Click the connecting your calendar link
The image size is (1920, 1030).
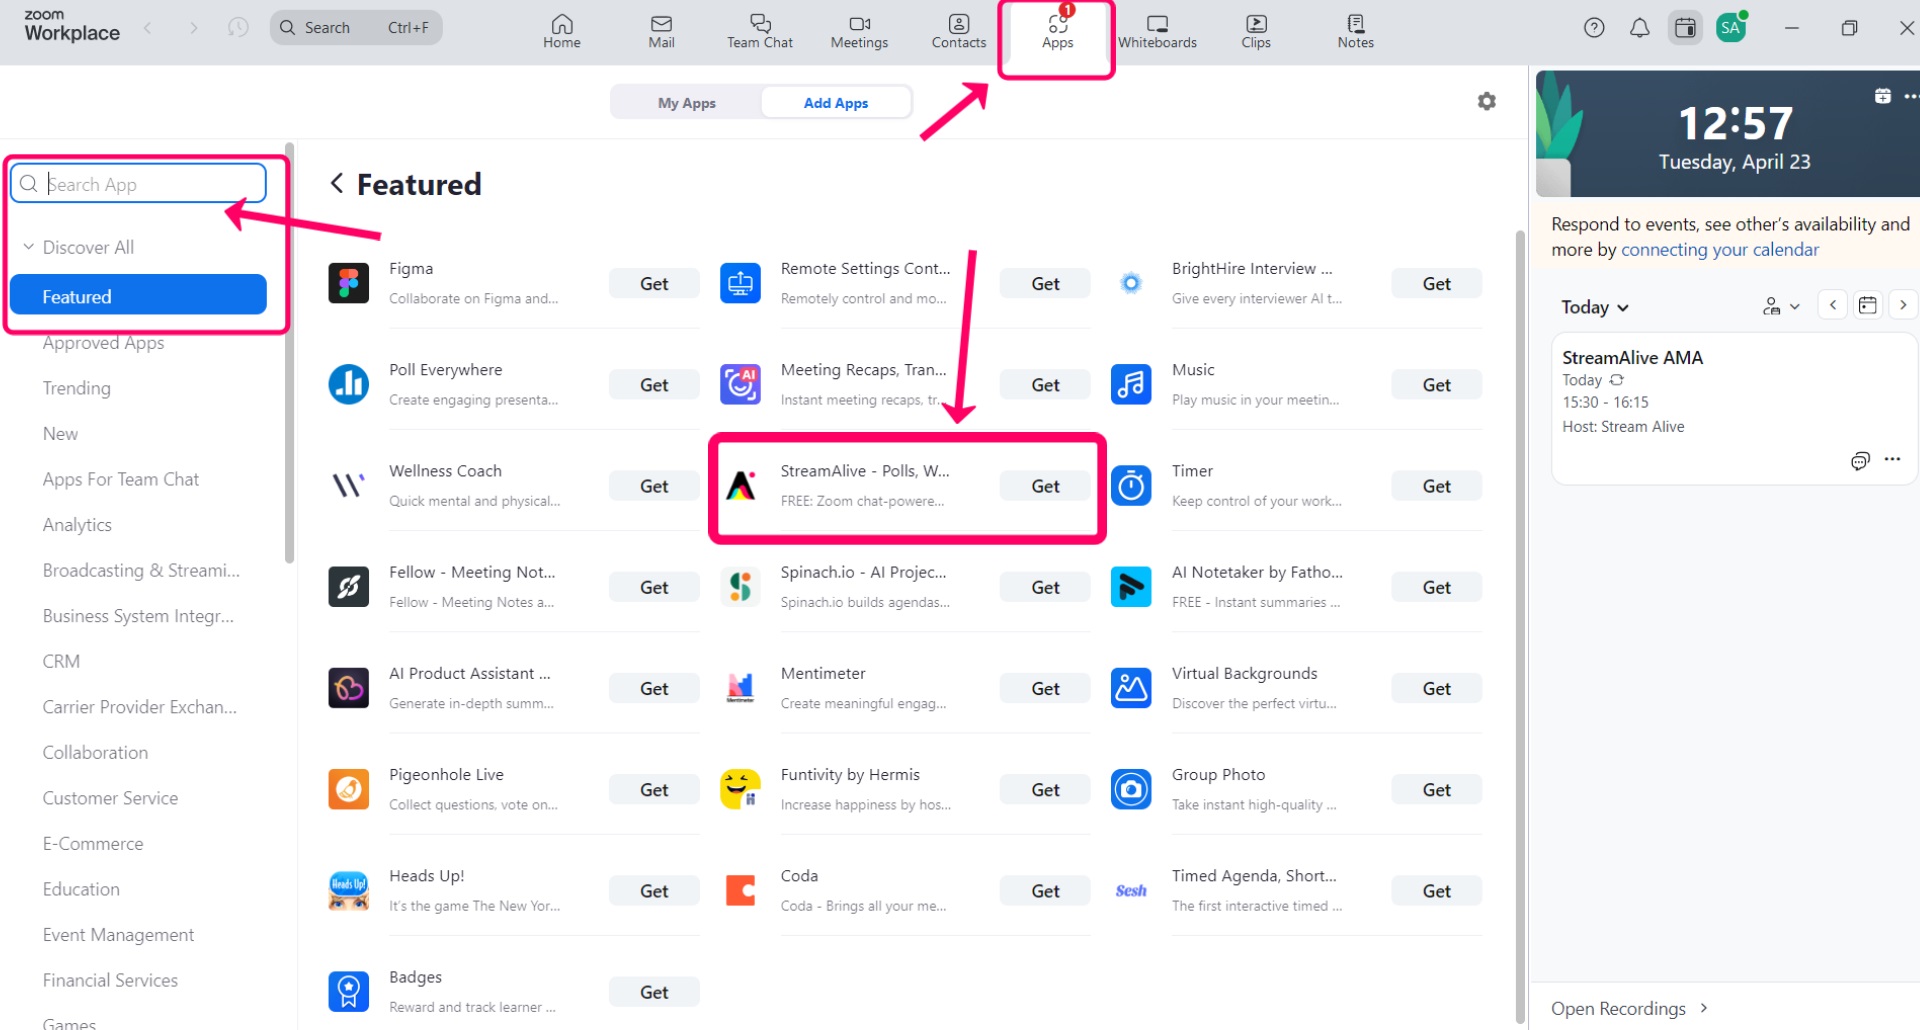(x=1719, y=250)
